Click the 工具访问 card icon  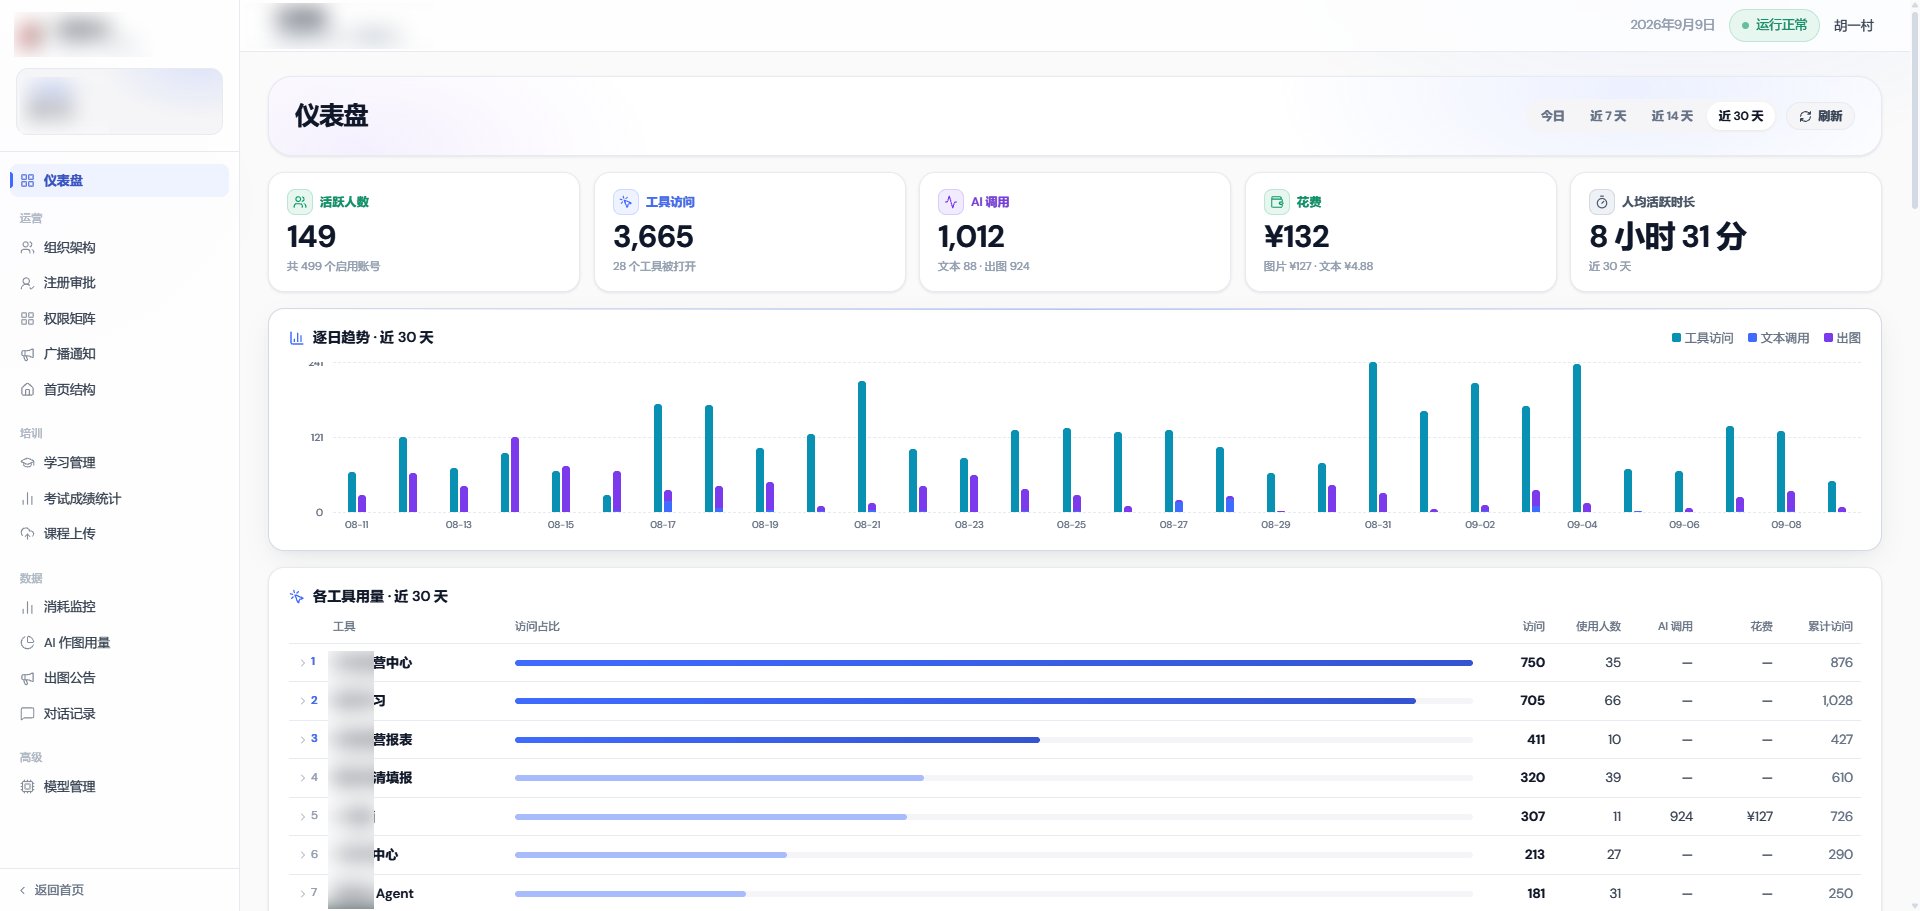pos(625,202)
